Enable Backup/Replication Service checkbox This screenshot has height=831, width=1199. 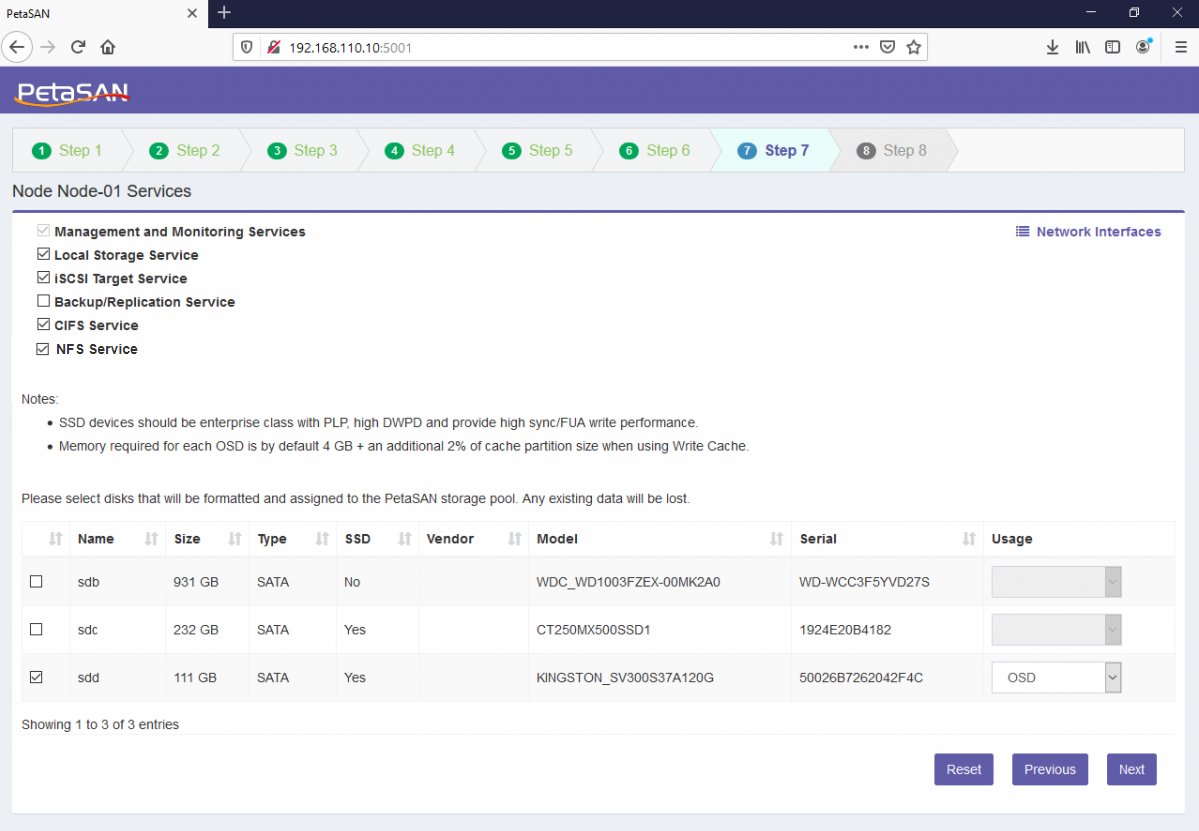coord(44,301)
